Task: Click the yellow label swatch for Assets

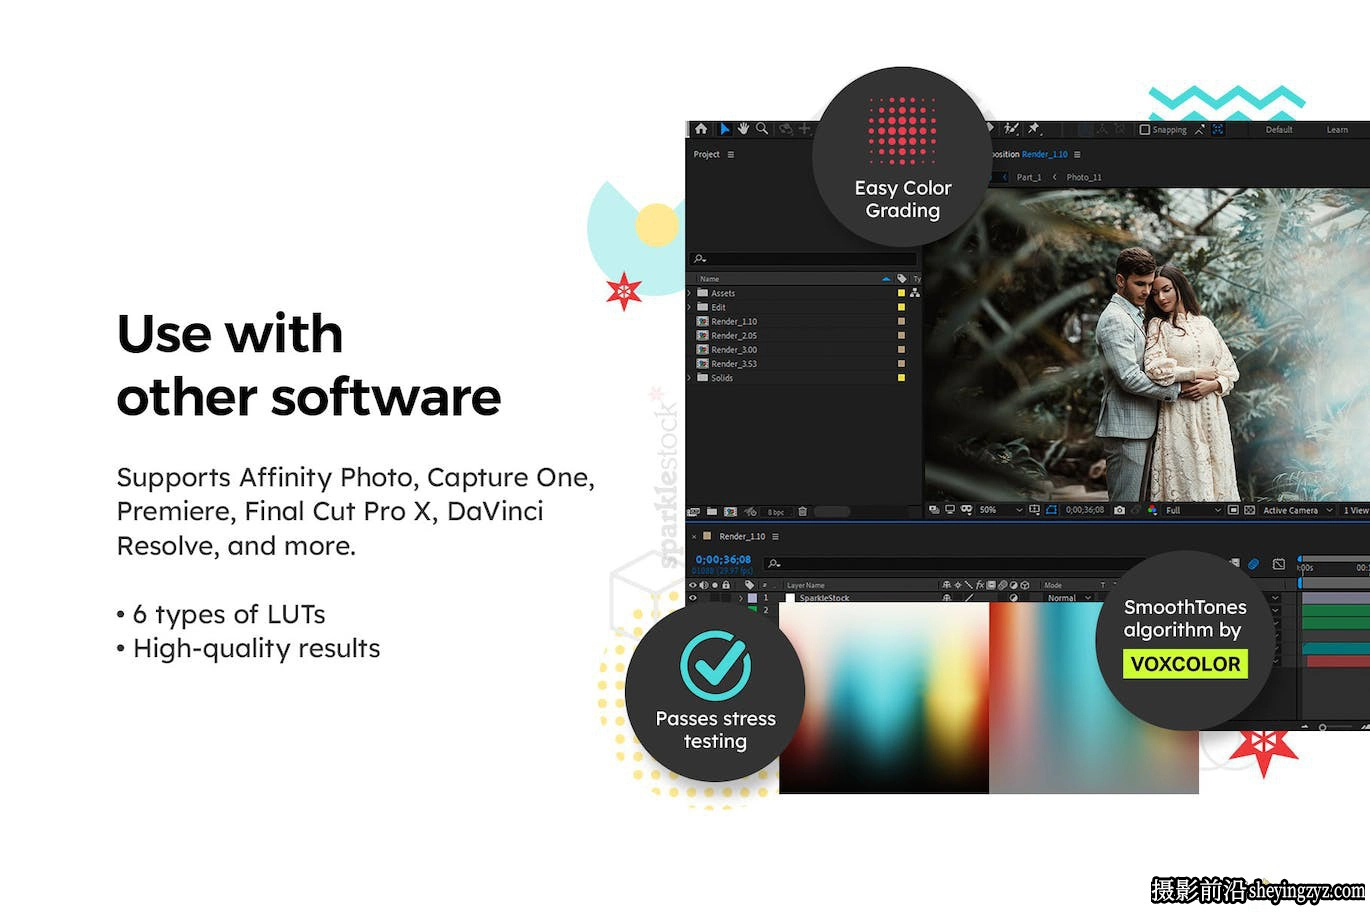Action: tap(901, 293)
